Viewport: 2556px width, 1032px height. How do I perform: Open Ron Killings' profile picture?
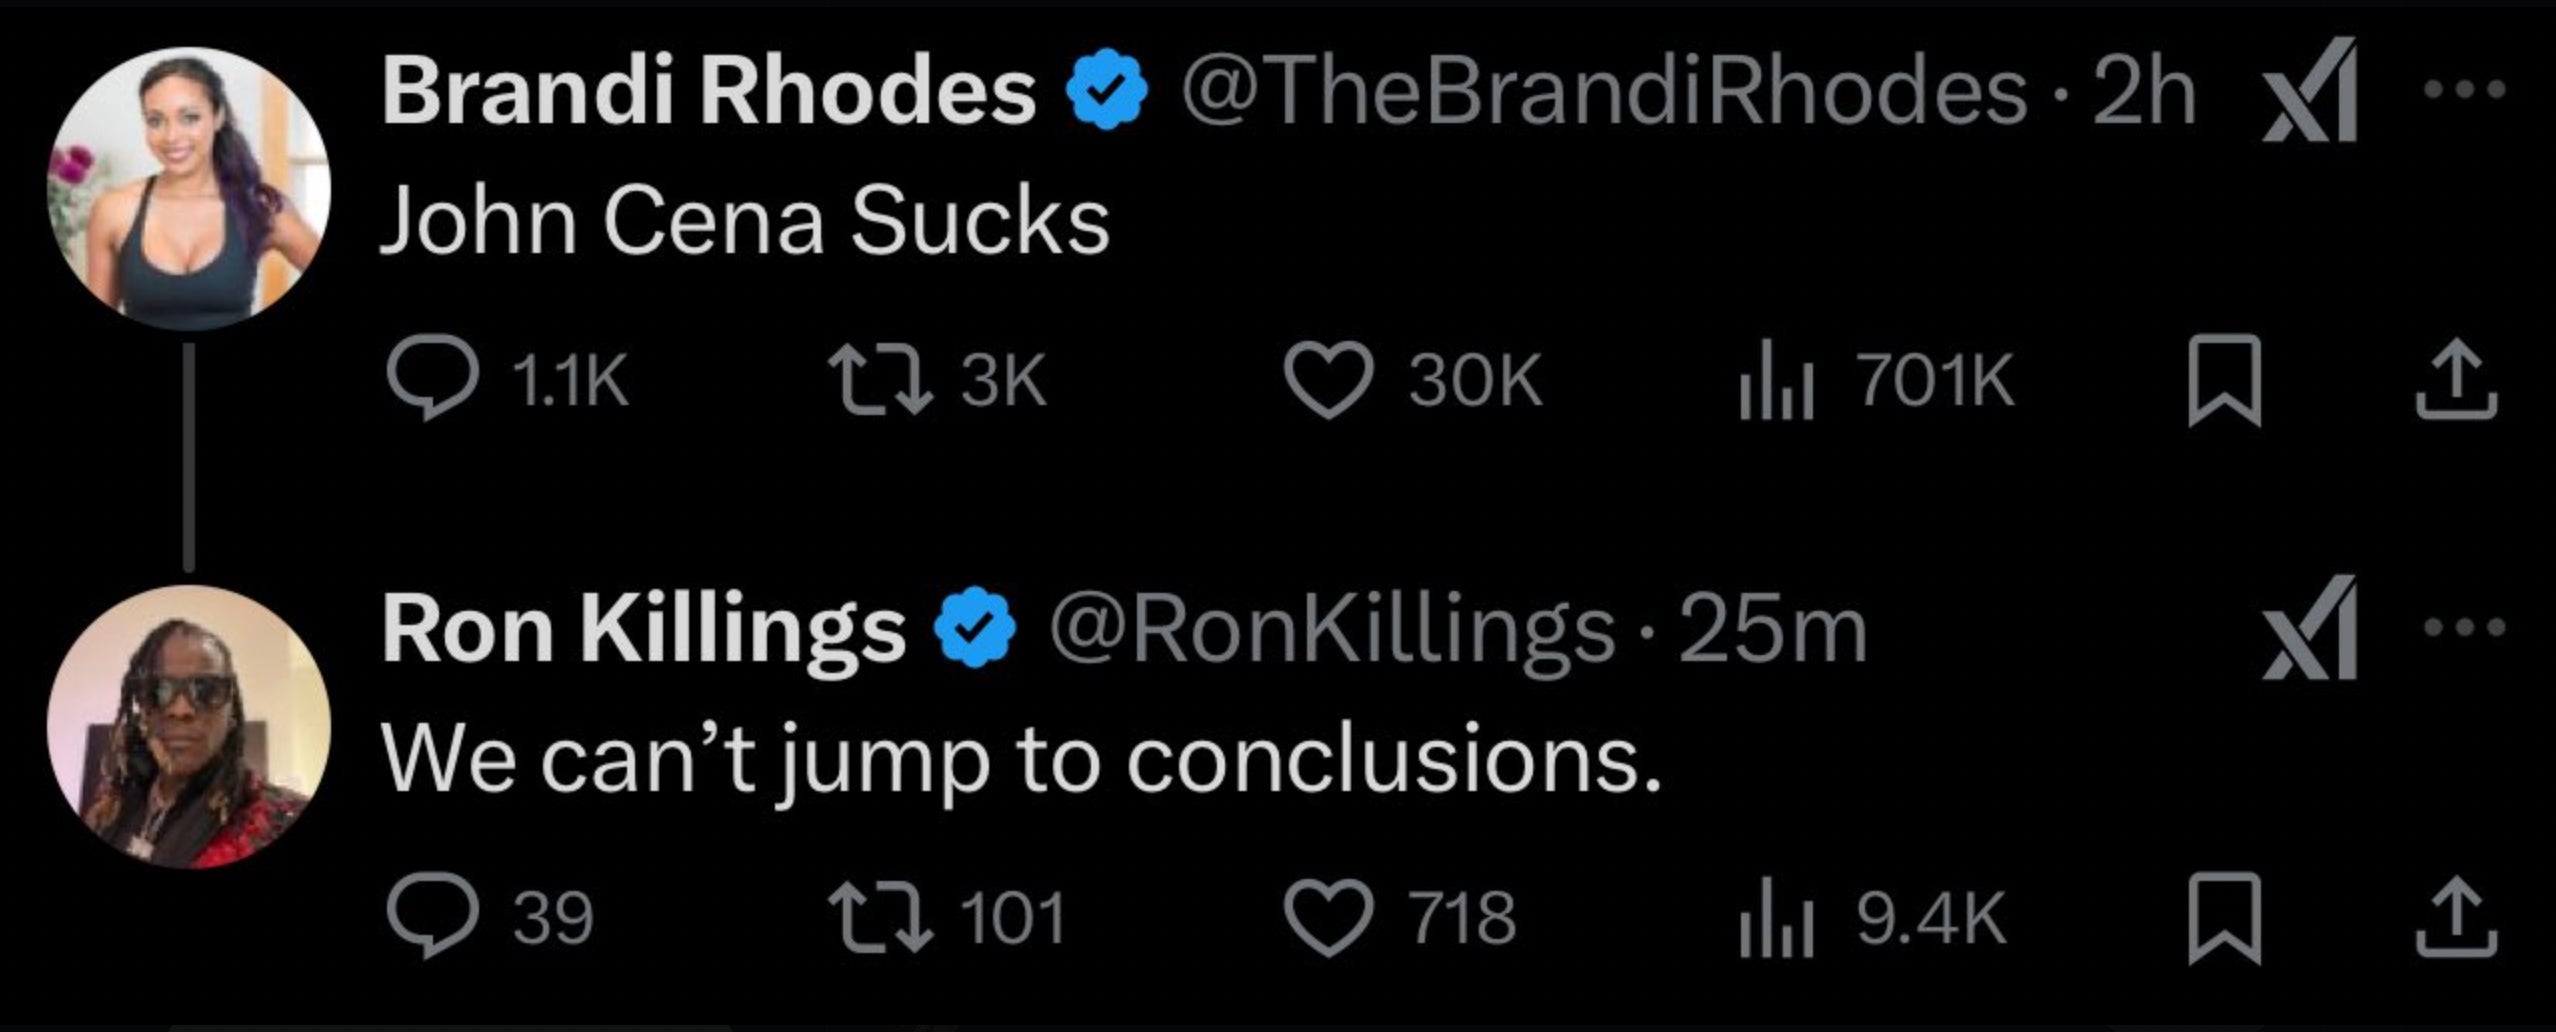point(188,727)
